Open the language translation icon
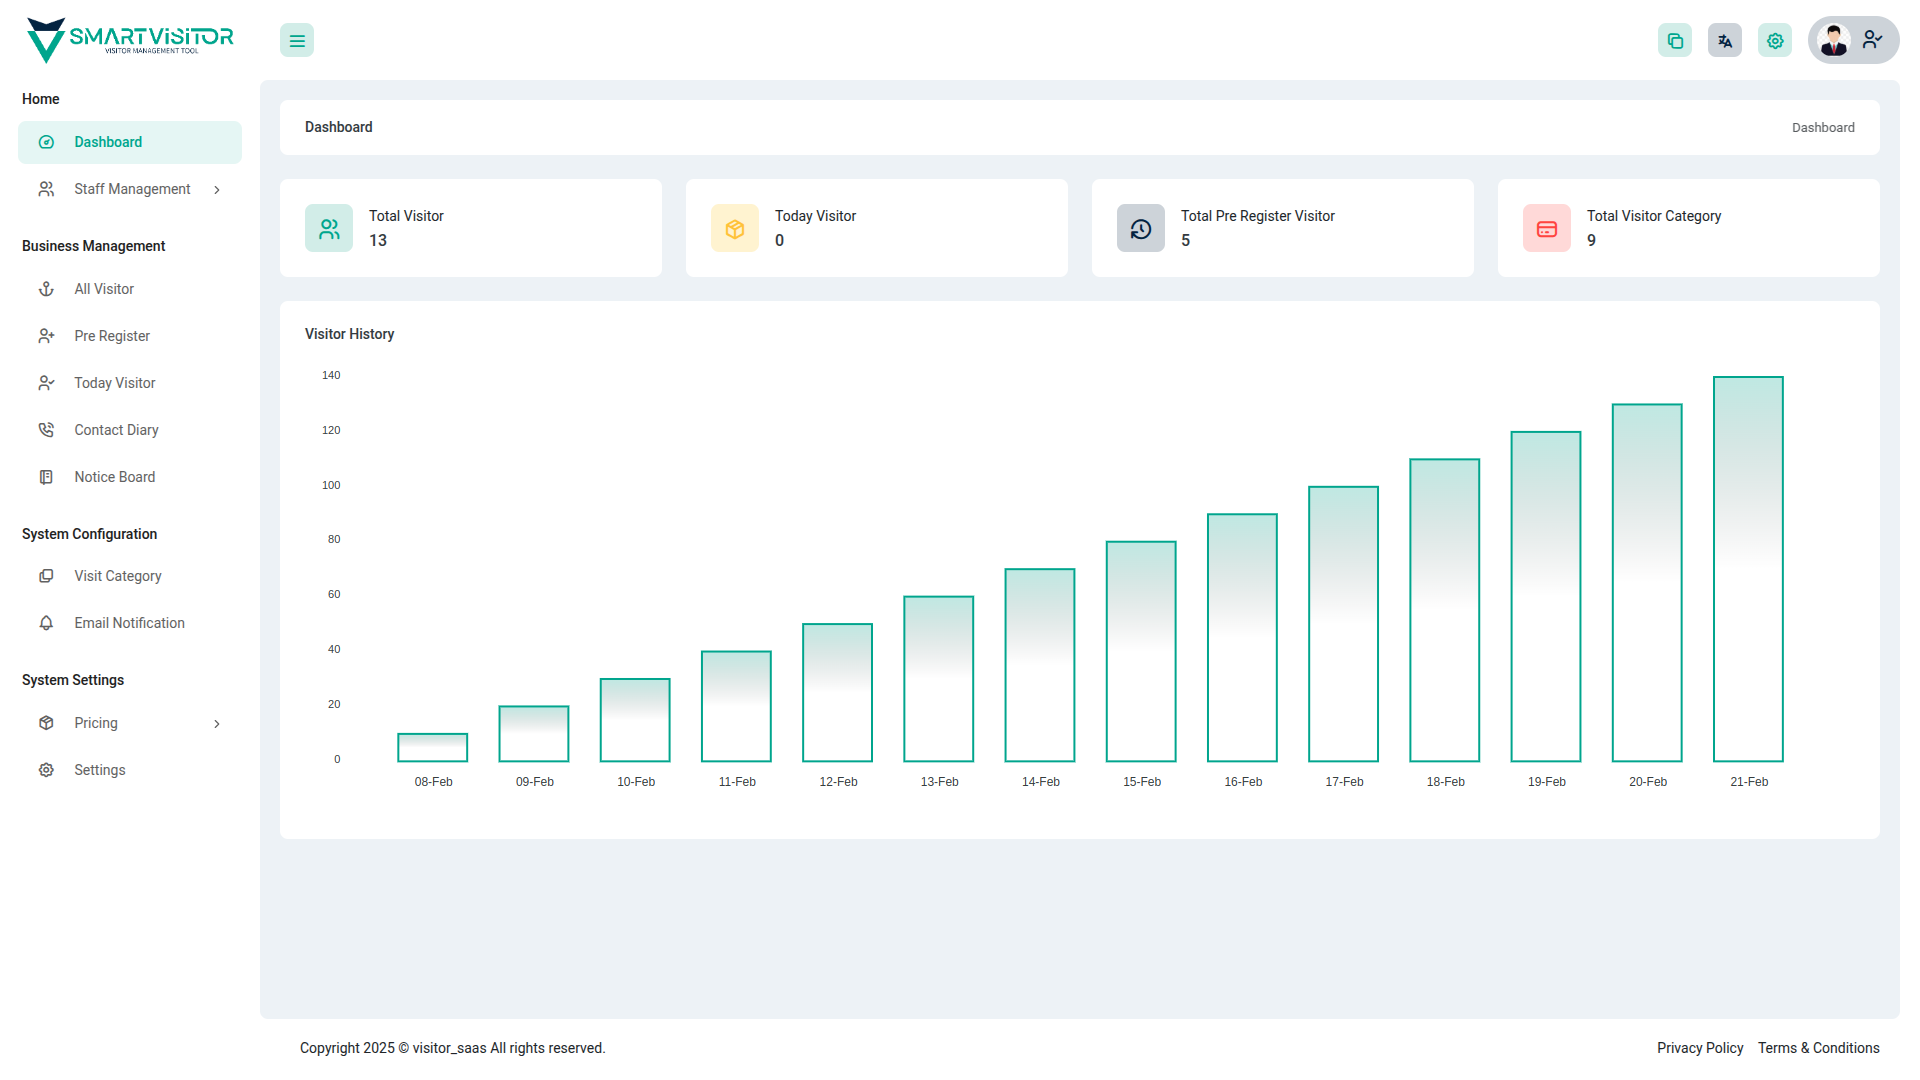The height and width of the screenshot is (1080, 1920). [1725, 41]
